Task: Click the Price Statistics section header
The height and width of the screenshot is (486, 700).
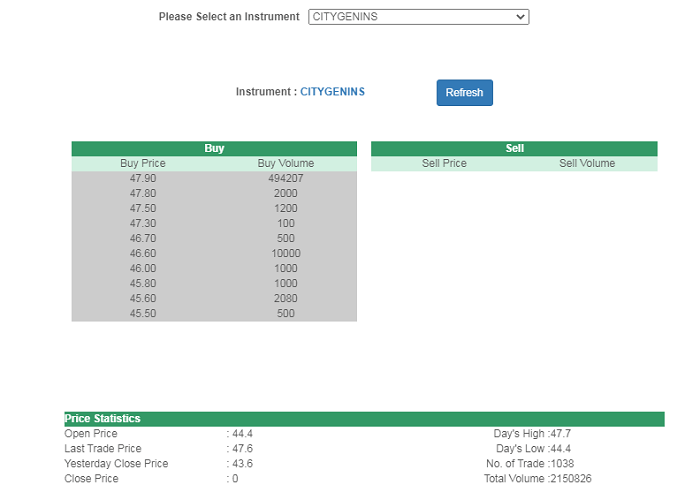Action: [103, 419]
